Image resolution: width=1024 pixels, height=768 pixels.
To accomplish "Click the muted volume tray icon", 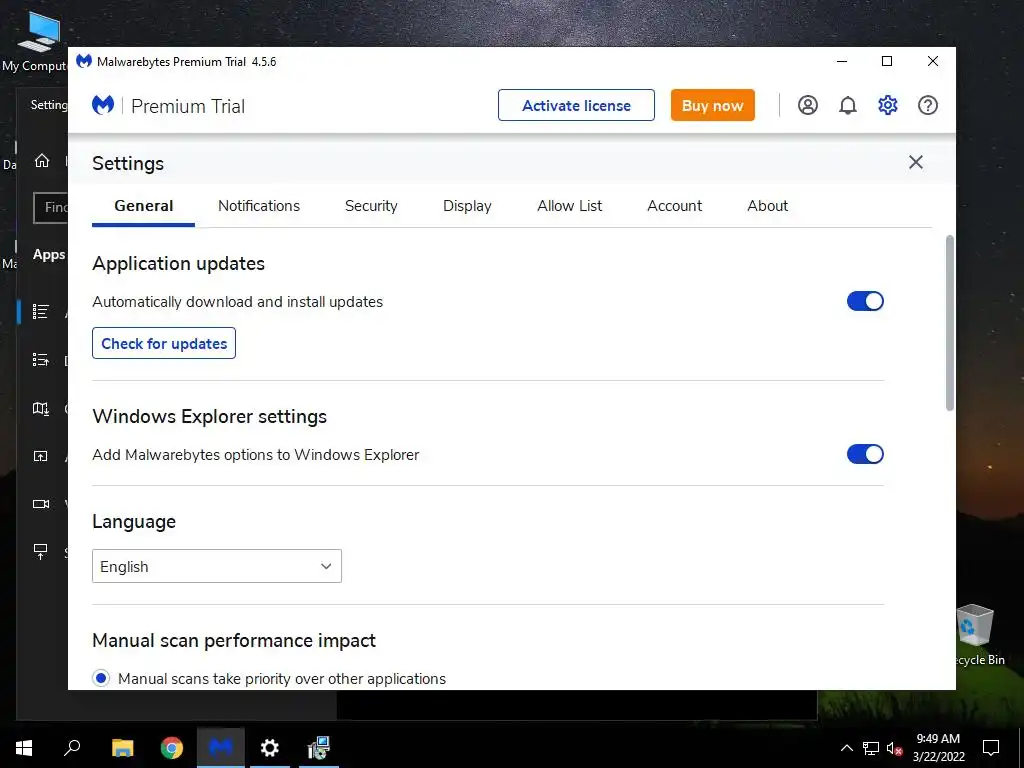I will [894, 748].
